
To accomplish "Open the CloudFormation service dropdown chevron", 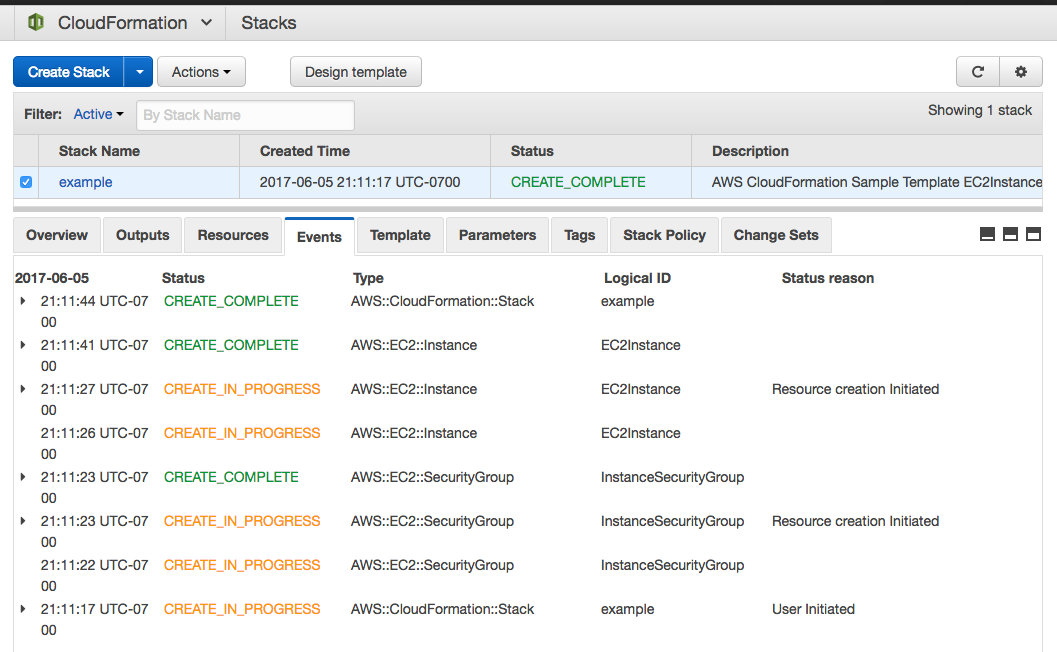I will pyautogui.click(x=206, y=22).
